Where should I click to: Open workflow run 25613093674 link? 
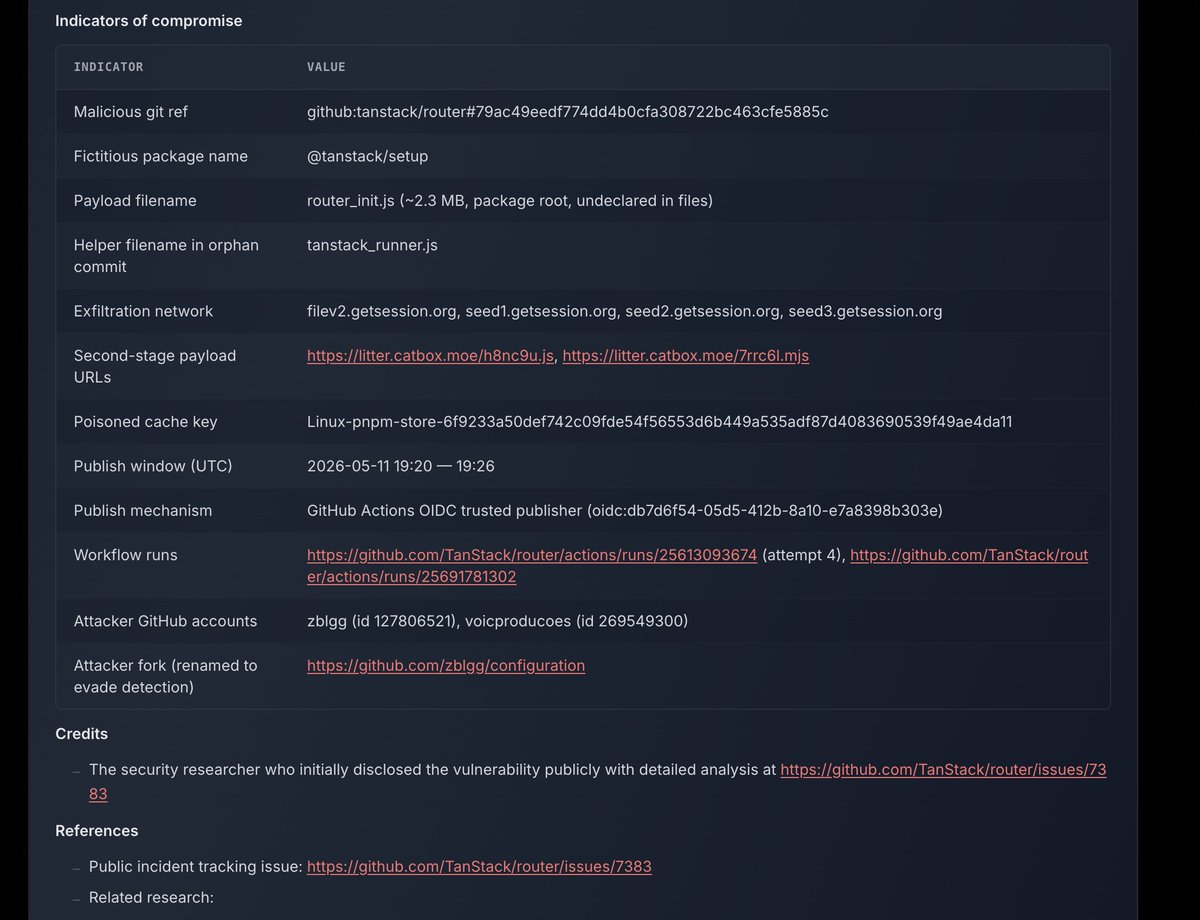(532, 555)
